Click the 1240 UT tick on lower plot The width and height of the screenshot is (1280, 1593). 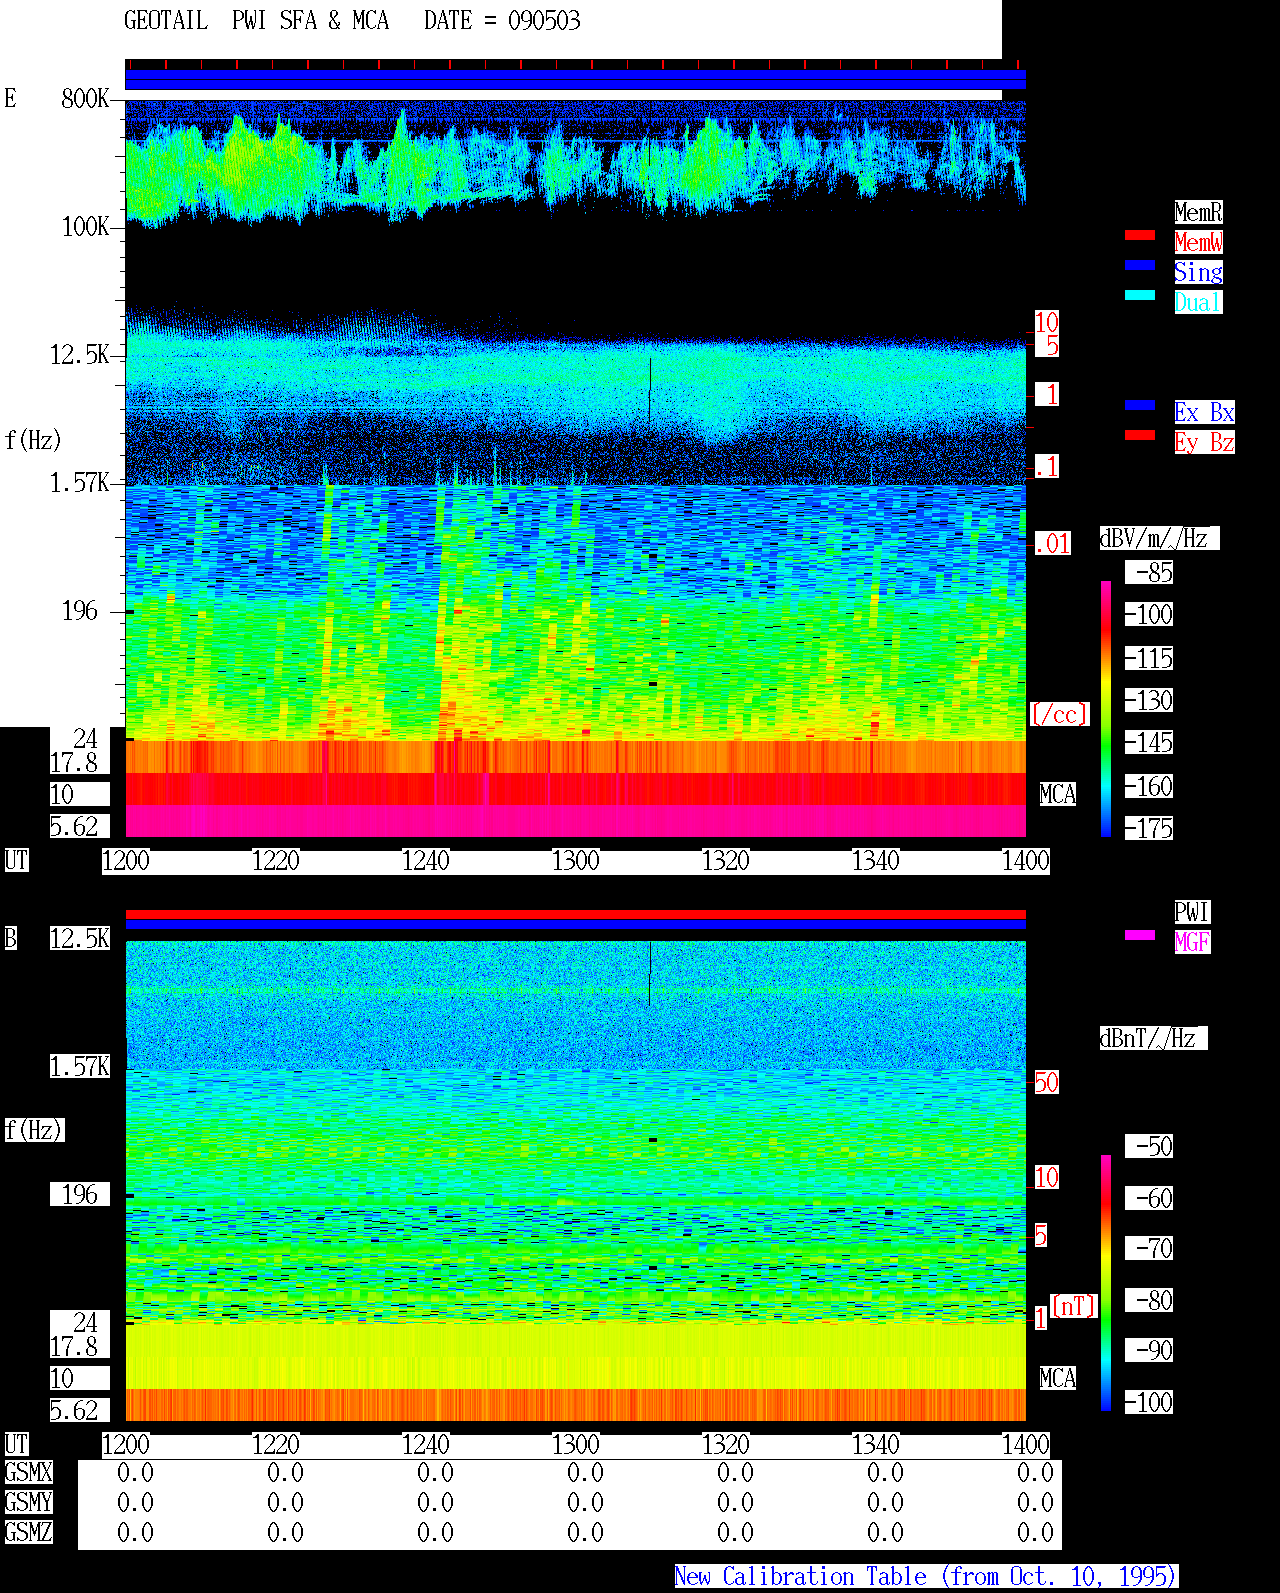click(x=426, y=1444)
